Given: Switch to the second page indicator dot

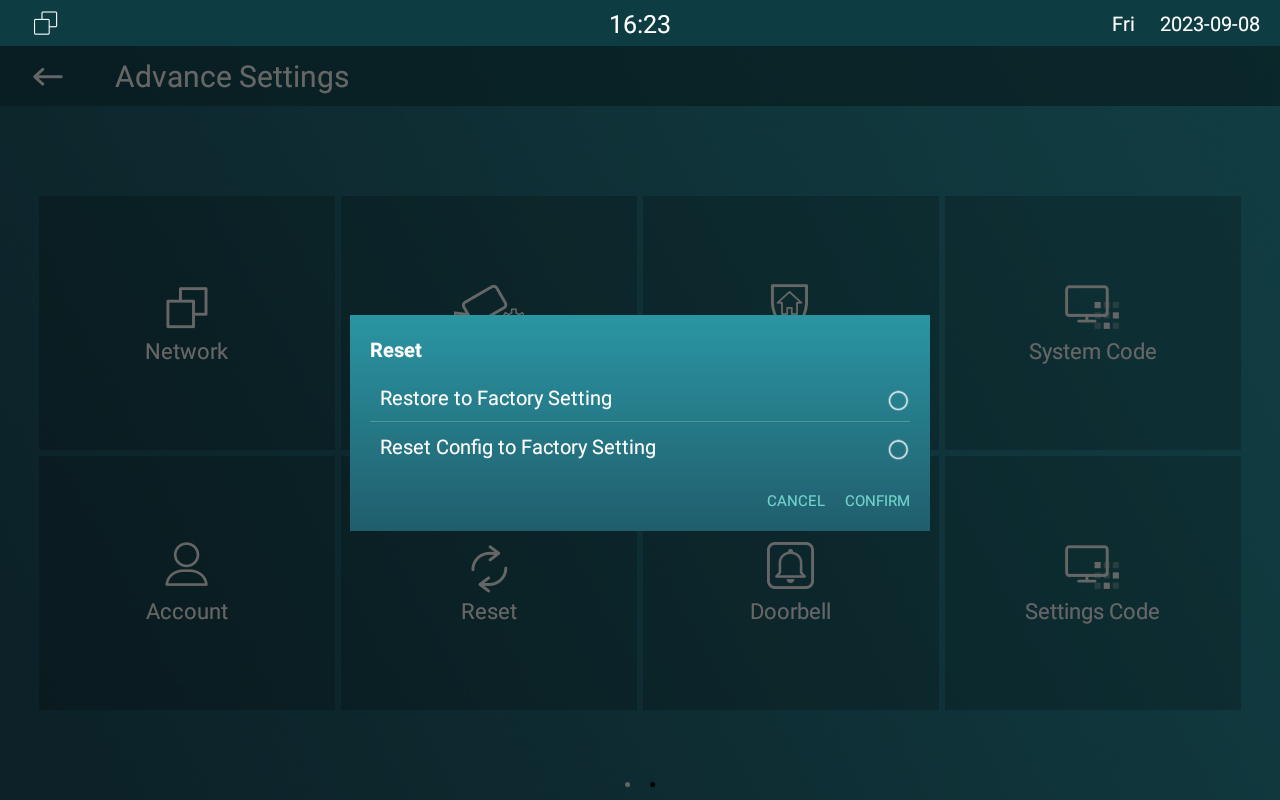Looking at the screenshot, I should (x=652, y=785).
